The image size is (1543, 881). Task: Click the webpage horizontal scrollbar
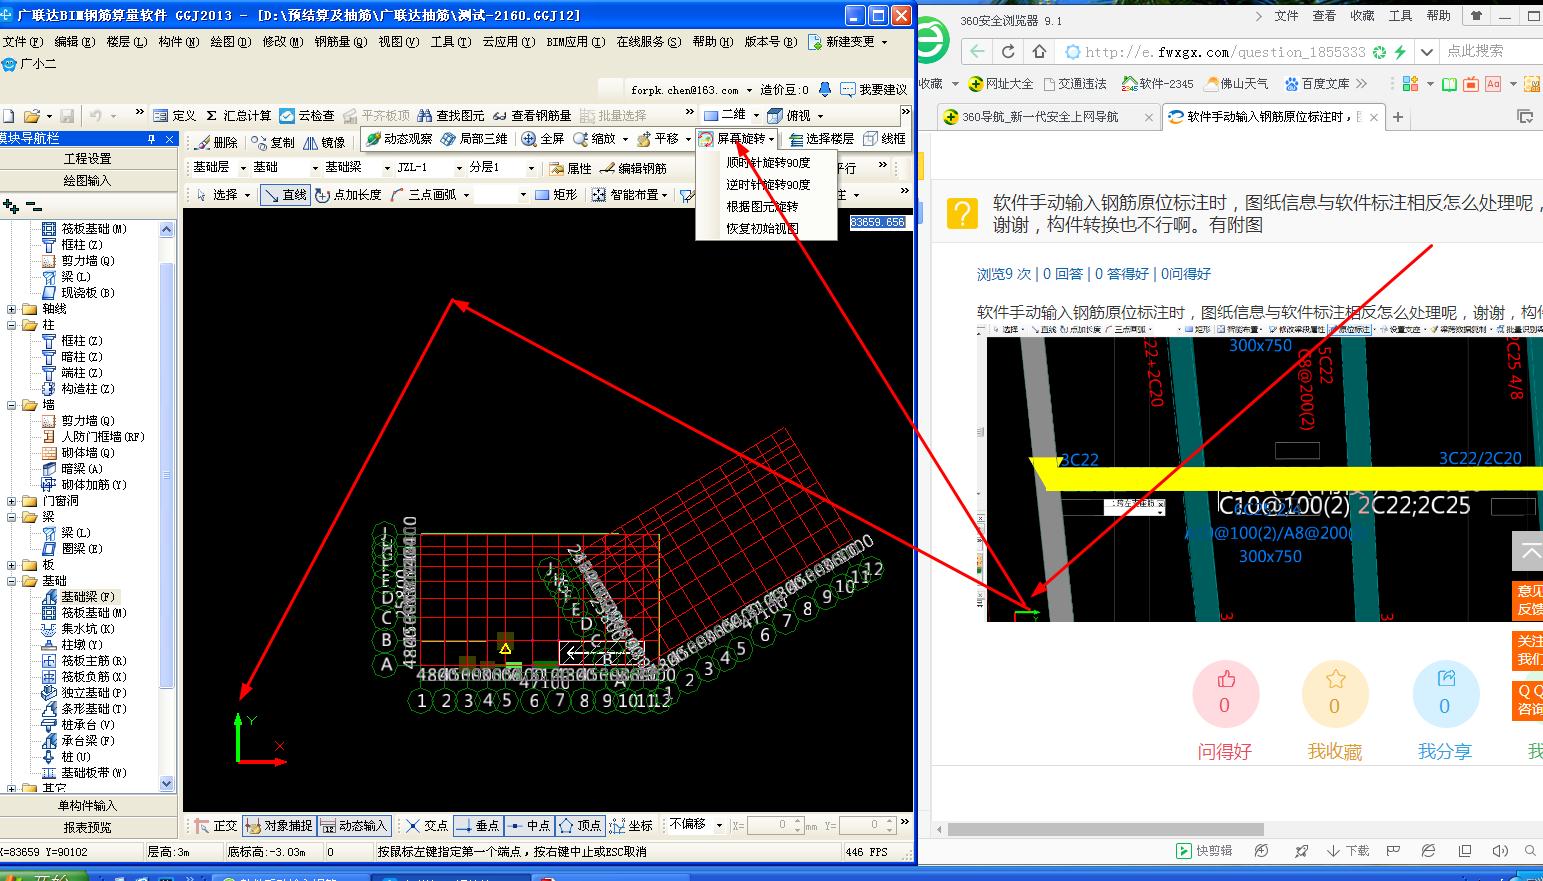1105,829
